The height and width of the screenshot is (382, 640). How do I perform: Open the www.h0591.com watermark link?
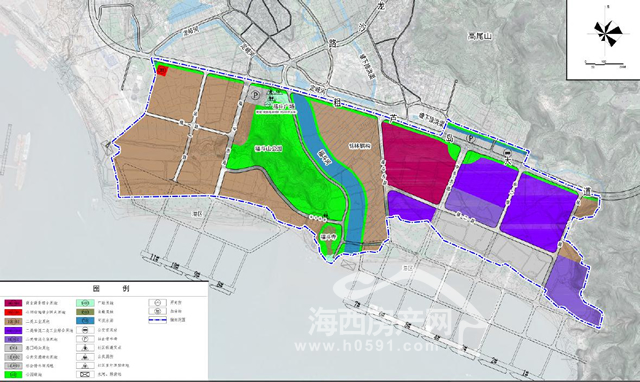point(366,347)
